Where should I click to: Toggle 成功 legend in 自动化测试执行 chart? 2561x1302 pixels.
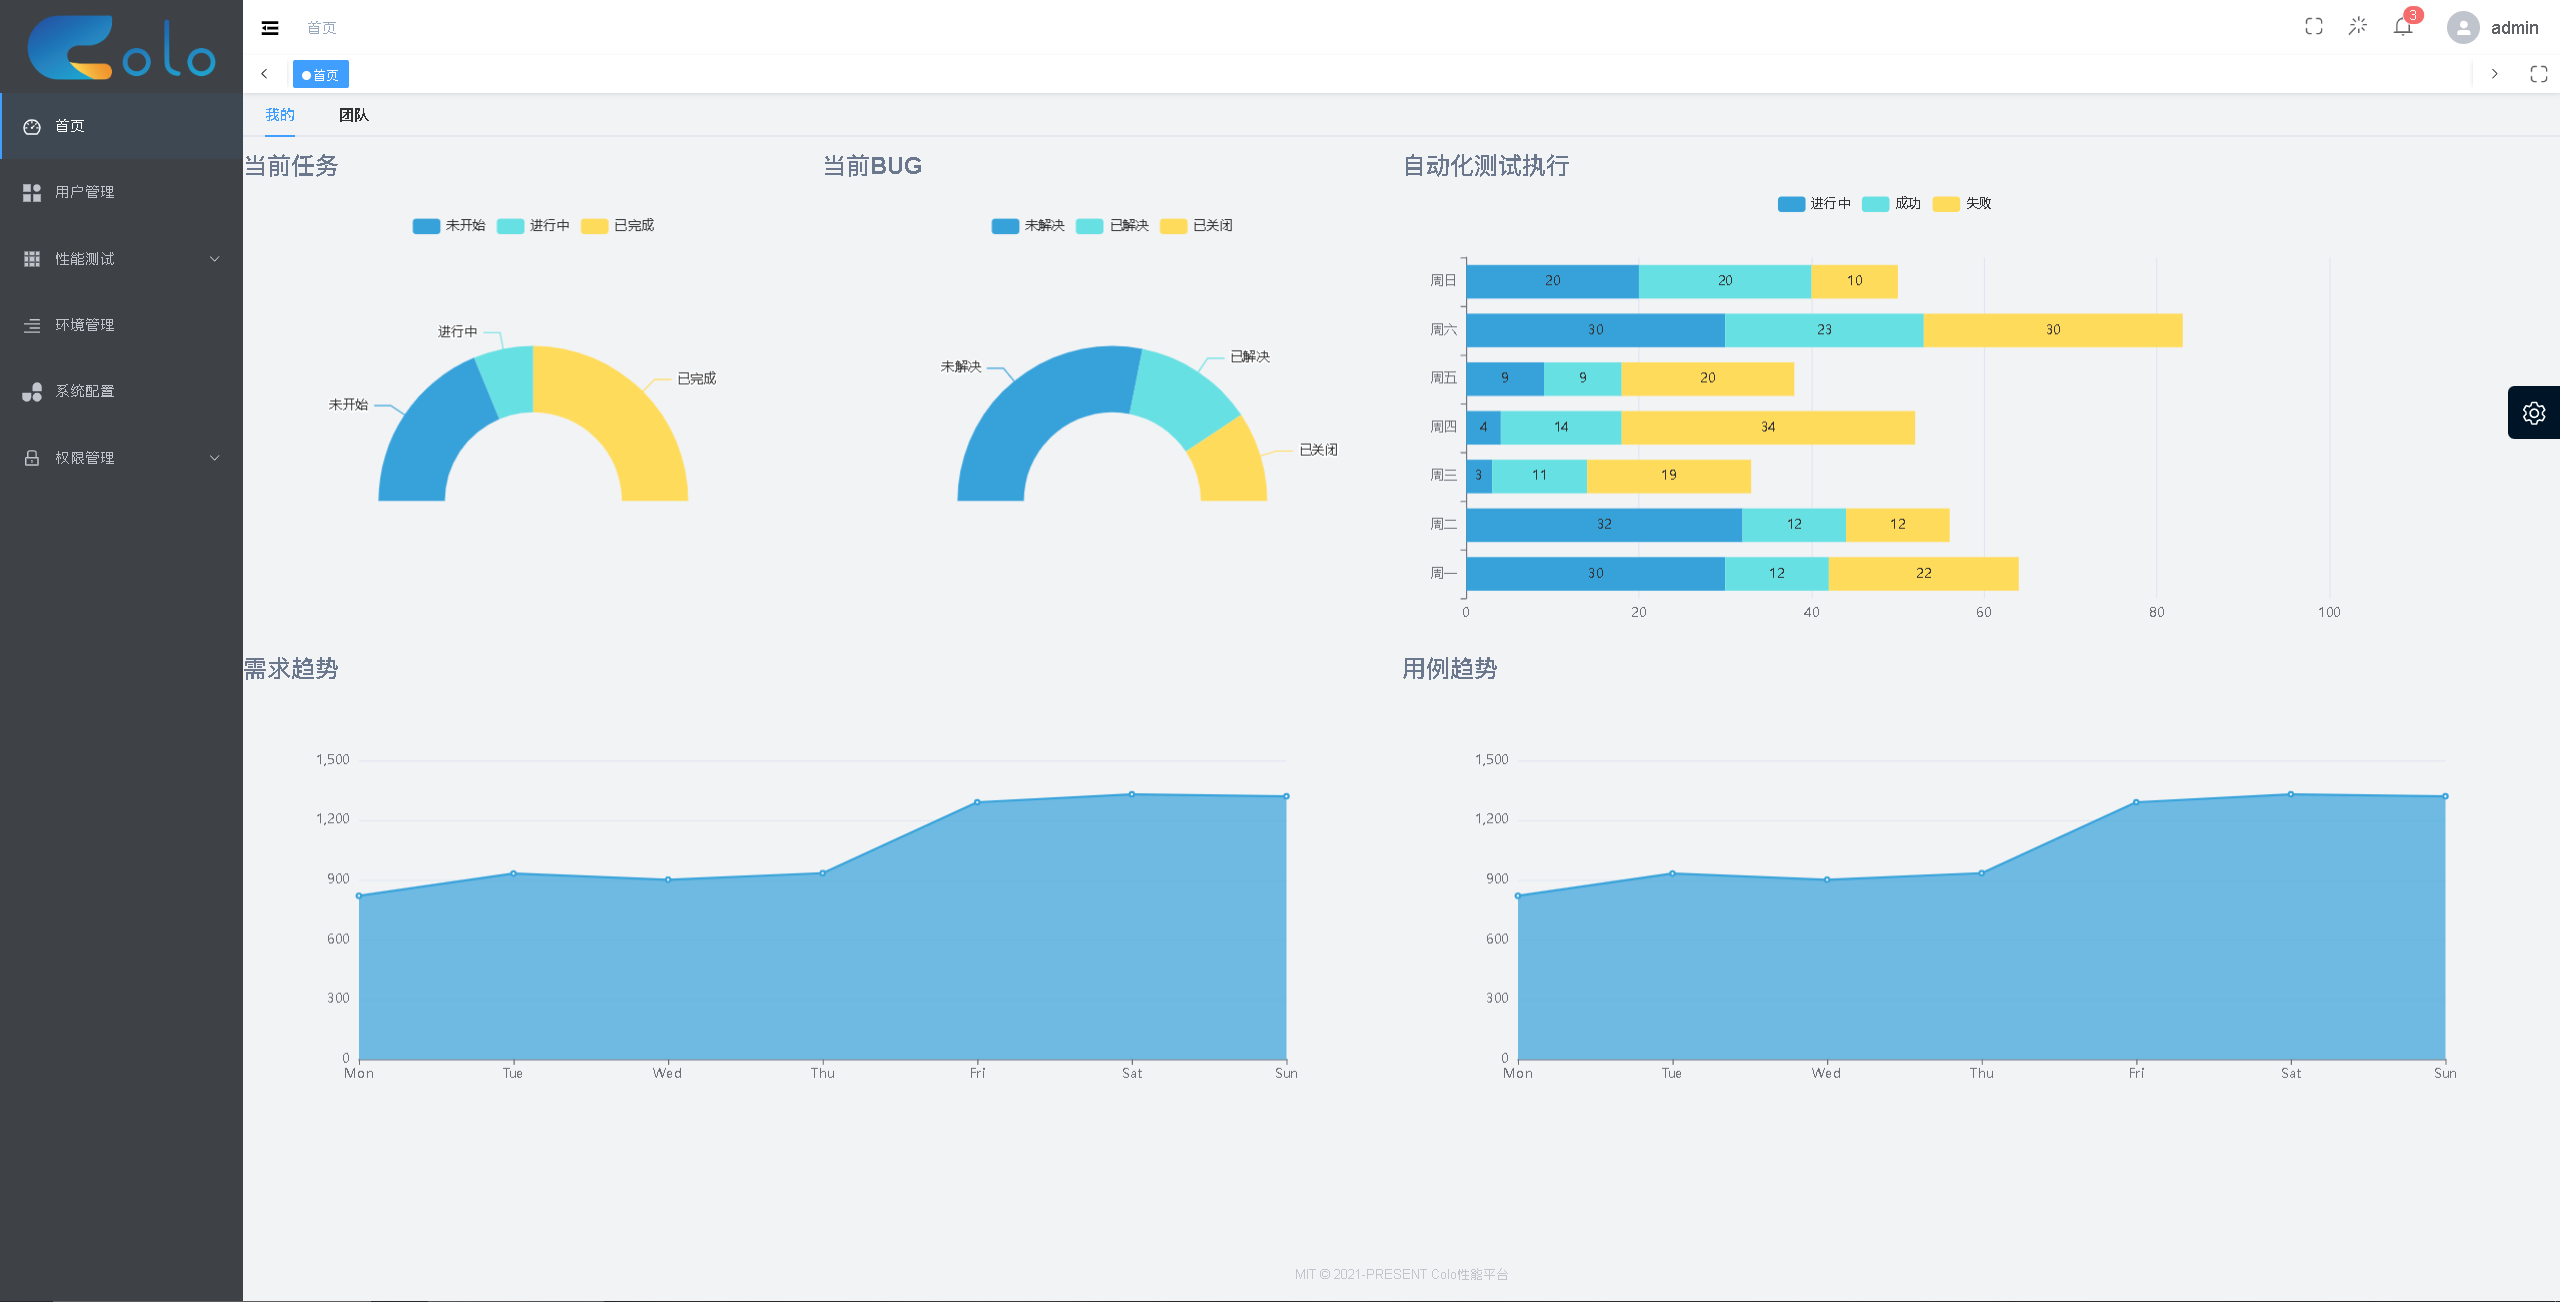[x=1892, y=204]
